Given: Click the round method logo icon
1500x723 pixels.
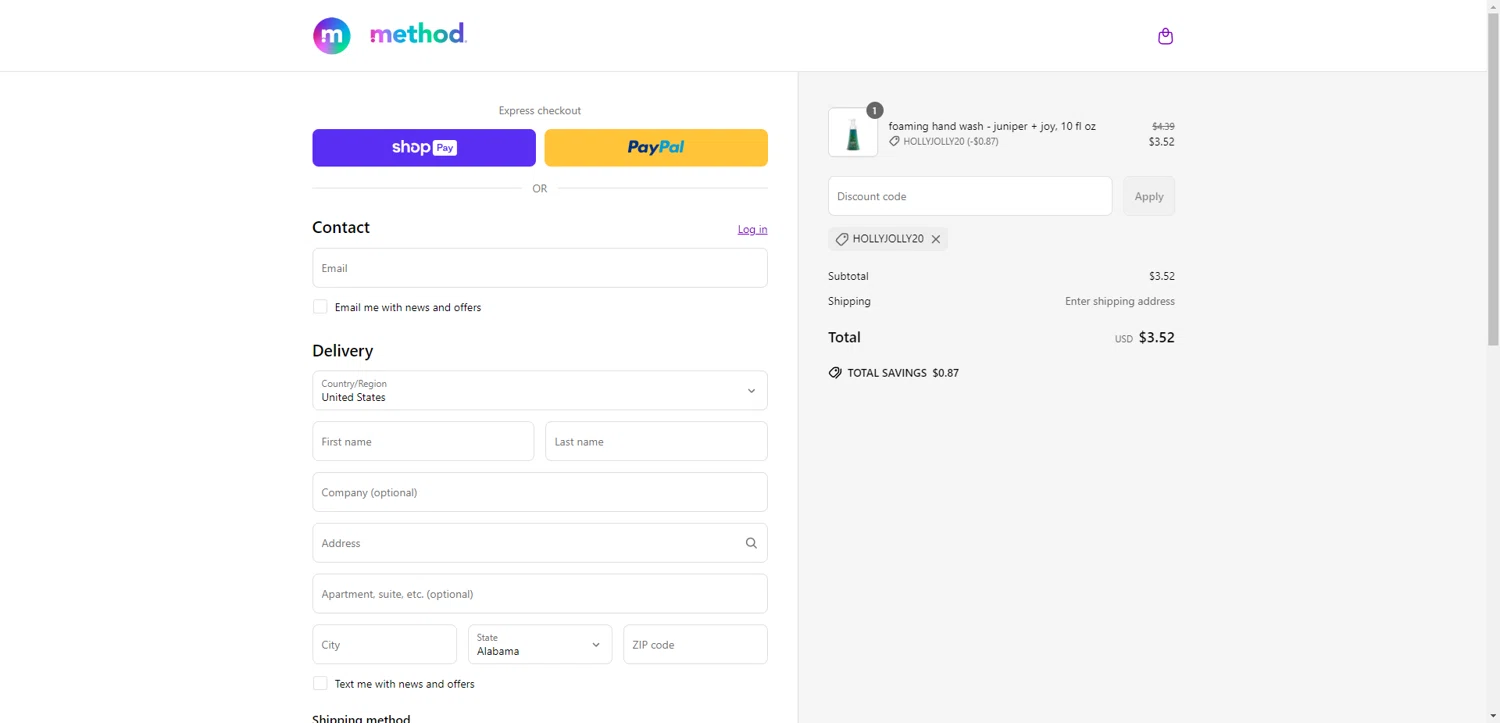Looking at the screenshot, I should 332,36.
